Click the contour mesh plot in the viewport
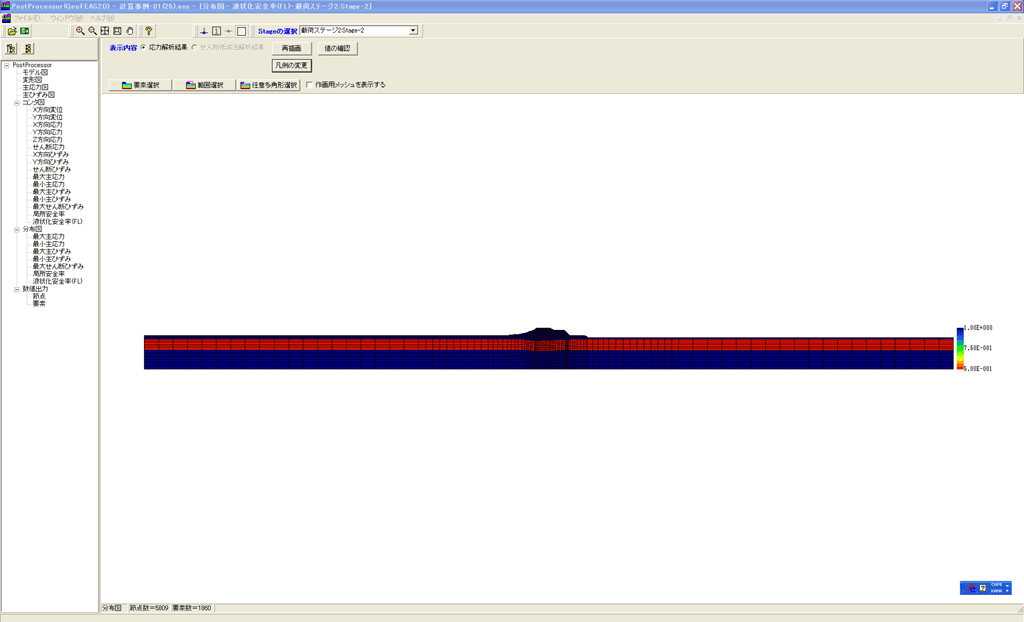 click(549, 349)
